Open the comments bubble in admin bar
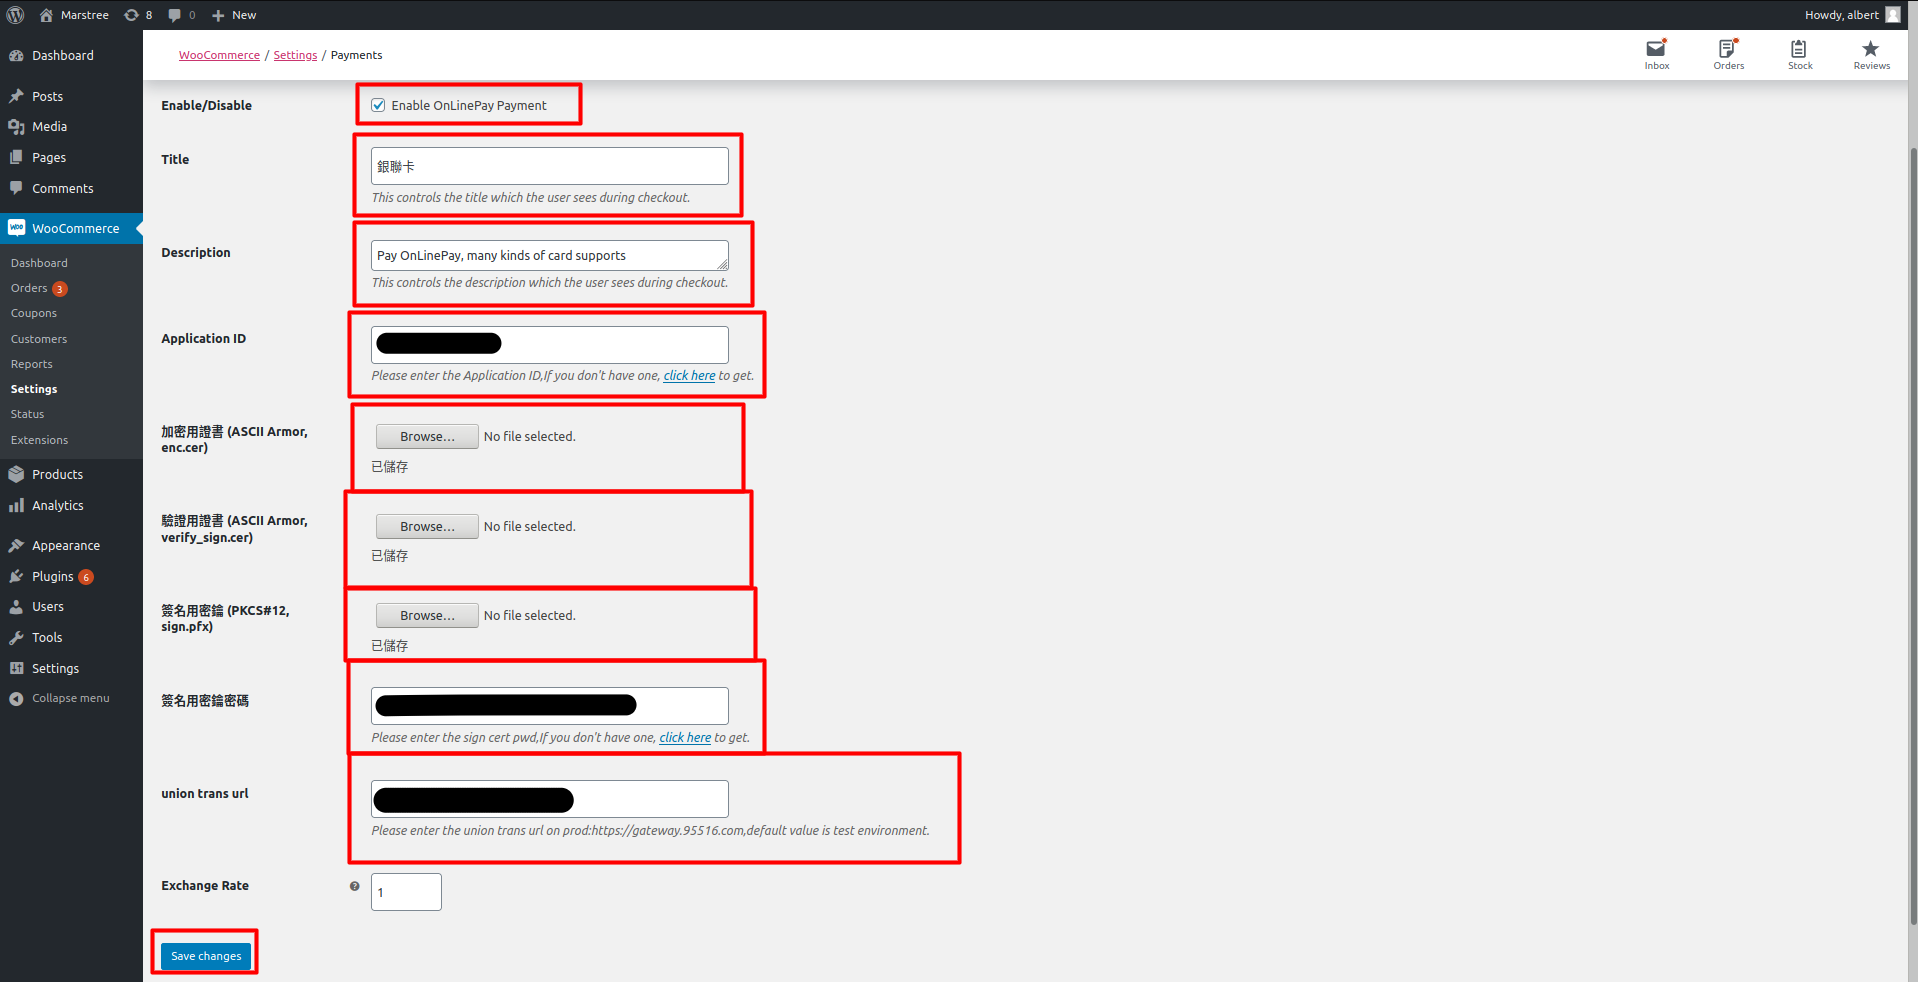The height and width of the screenshot is (982, 1918). click(x=181, y=15)
